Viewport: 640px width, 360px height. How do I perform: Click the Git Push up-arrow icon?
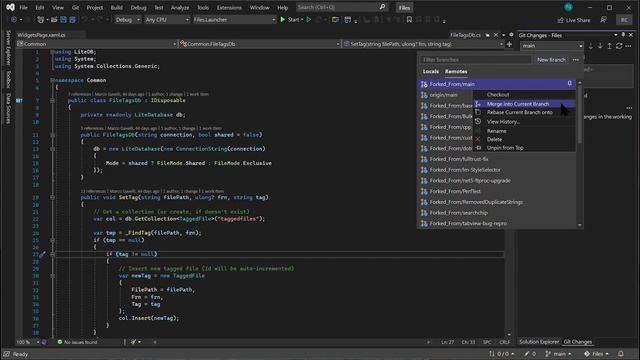(609, 46)
